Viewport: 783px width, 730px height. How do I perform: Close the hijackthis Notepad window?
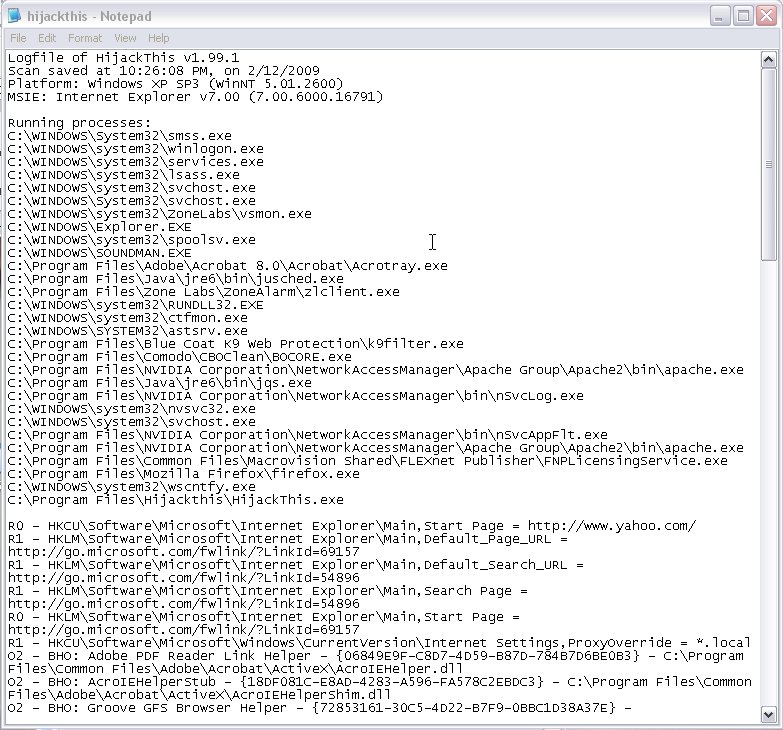[767, 16]
